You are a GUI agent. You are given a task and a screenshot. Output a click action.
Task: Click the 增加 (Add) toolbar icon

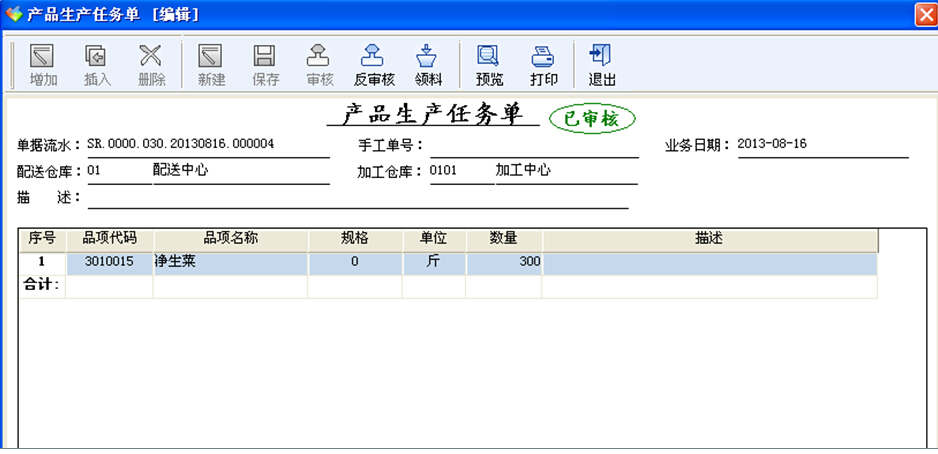click(x=42, y=65)
